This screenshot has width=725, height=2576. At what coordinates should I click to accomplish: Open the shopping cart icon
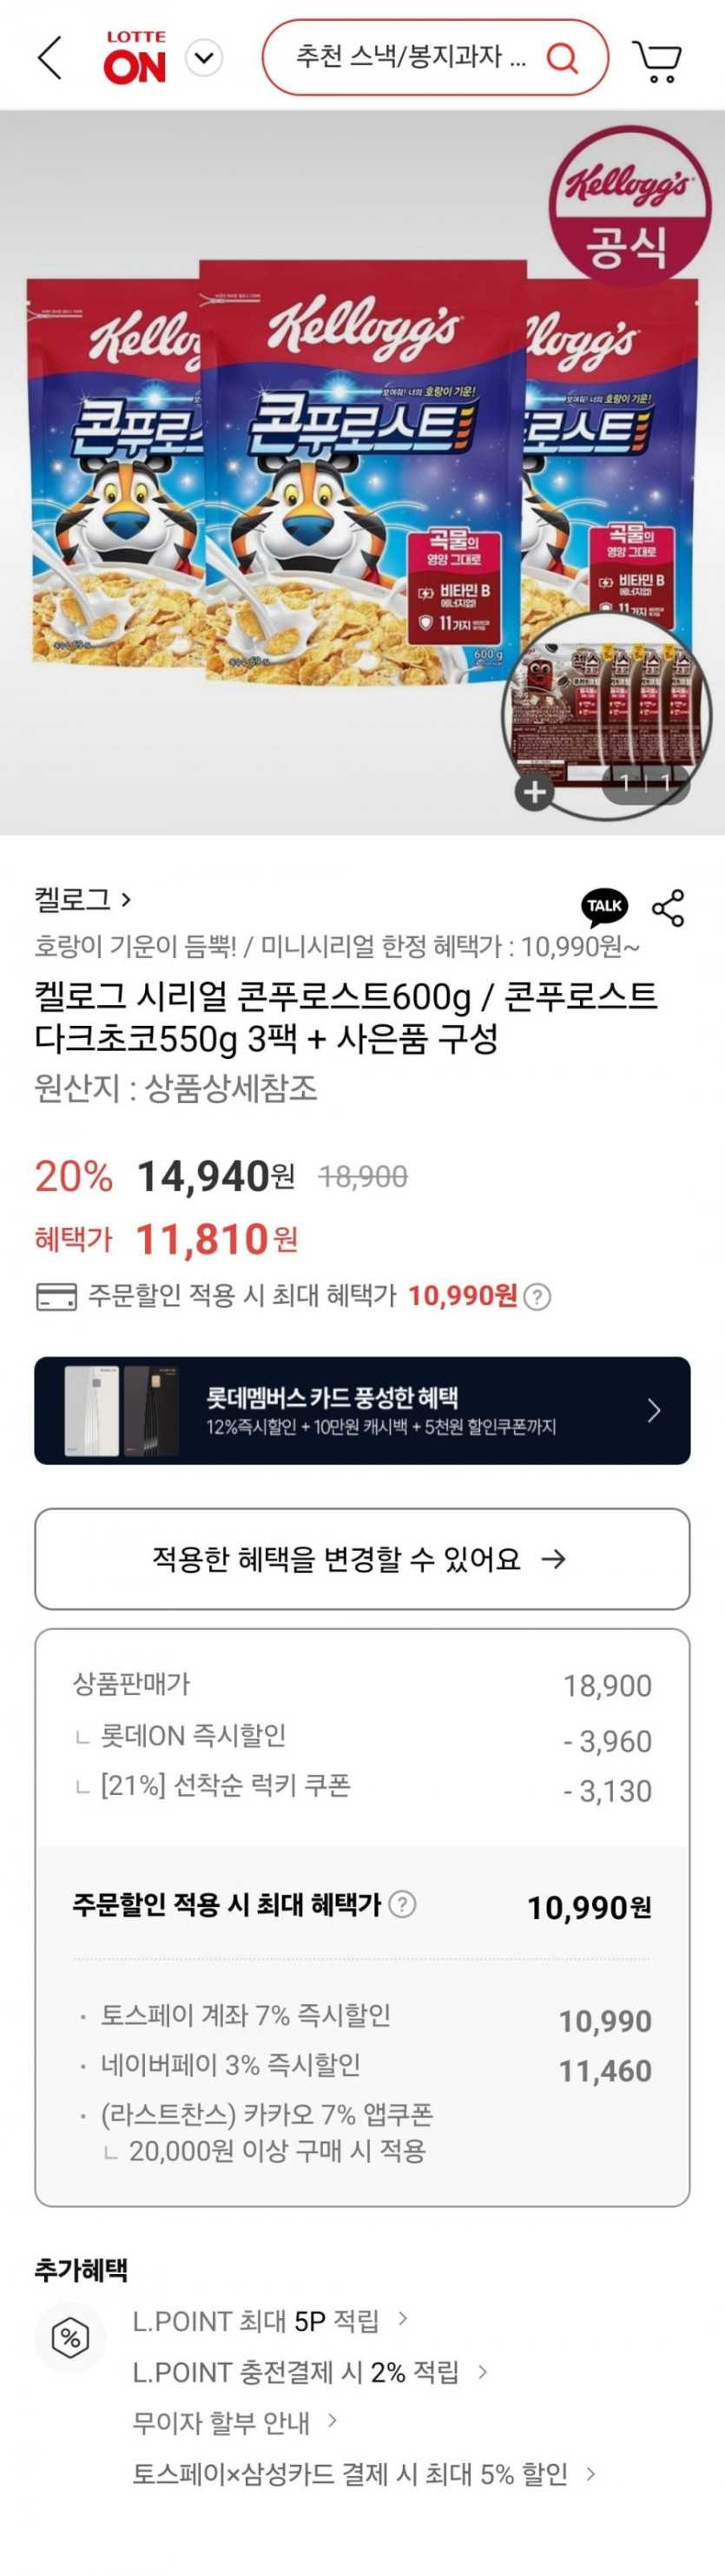(657, 60)
